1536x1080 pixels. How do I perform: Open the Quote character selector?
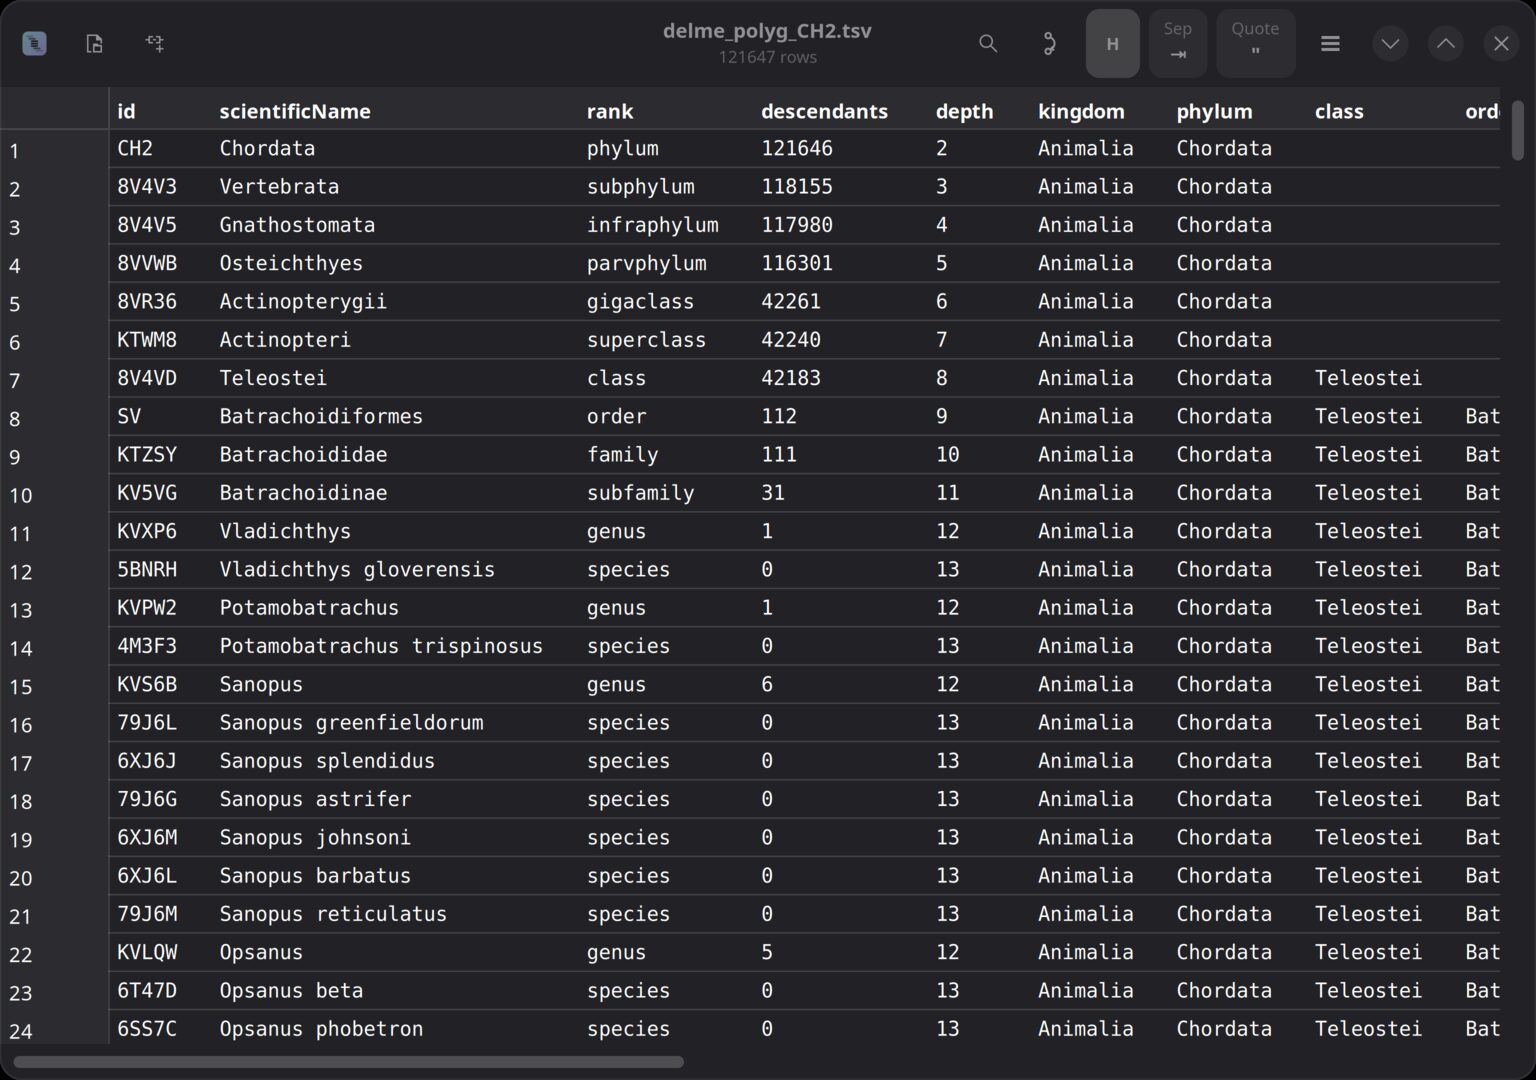coord(1255,43)
